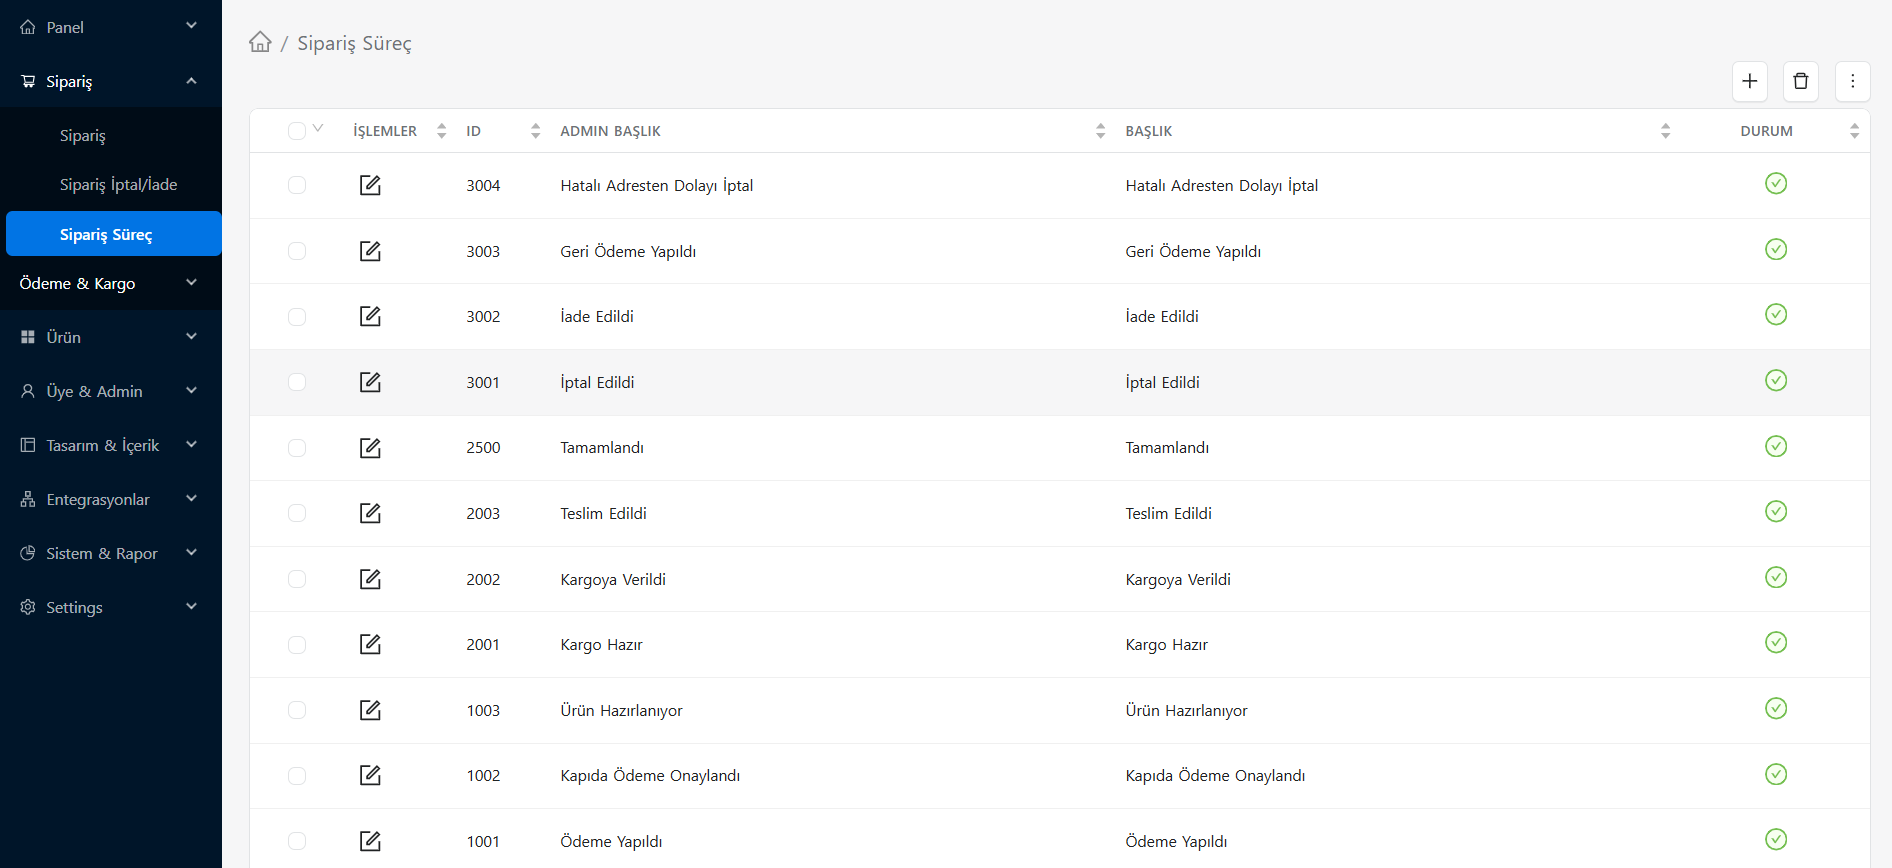This screenshot has height=868, width=1892.
Task: Select checkbox for row 3002
Action: click(x=297, y=317)
